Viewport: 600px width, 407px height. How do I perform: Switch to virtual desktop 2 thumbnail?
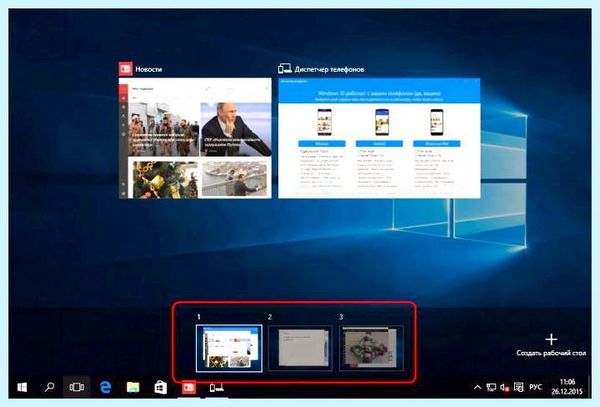(x=300, y=348)
